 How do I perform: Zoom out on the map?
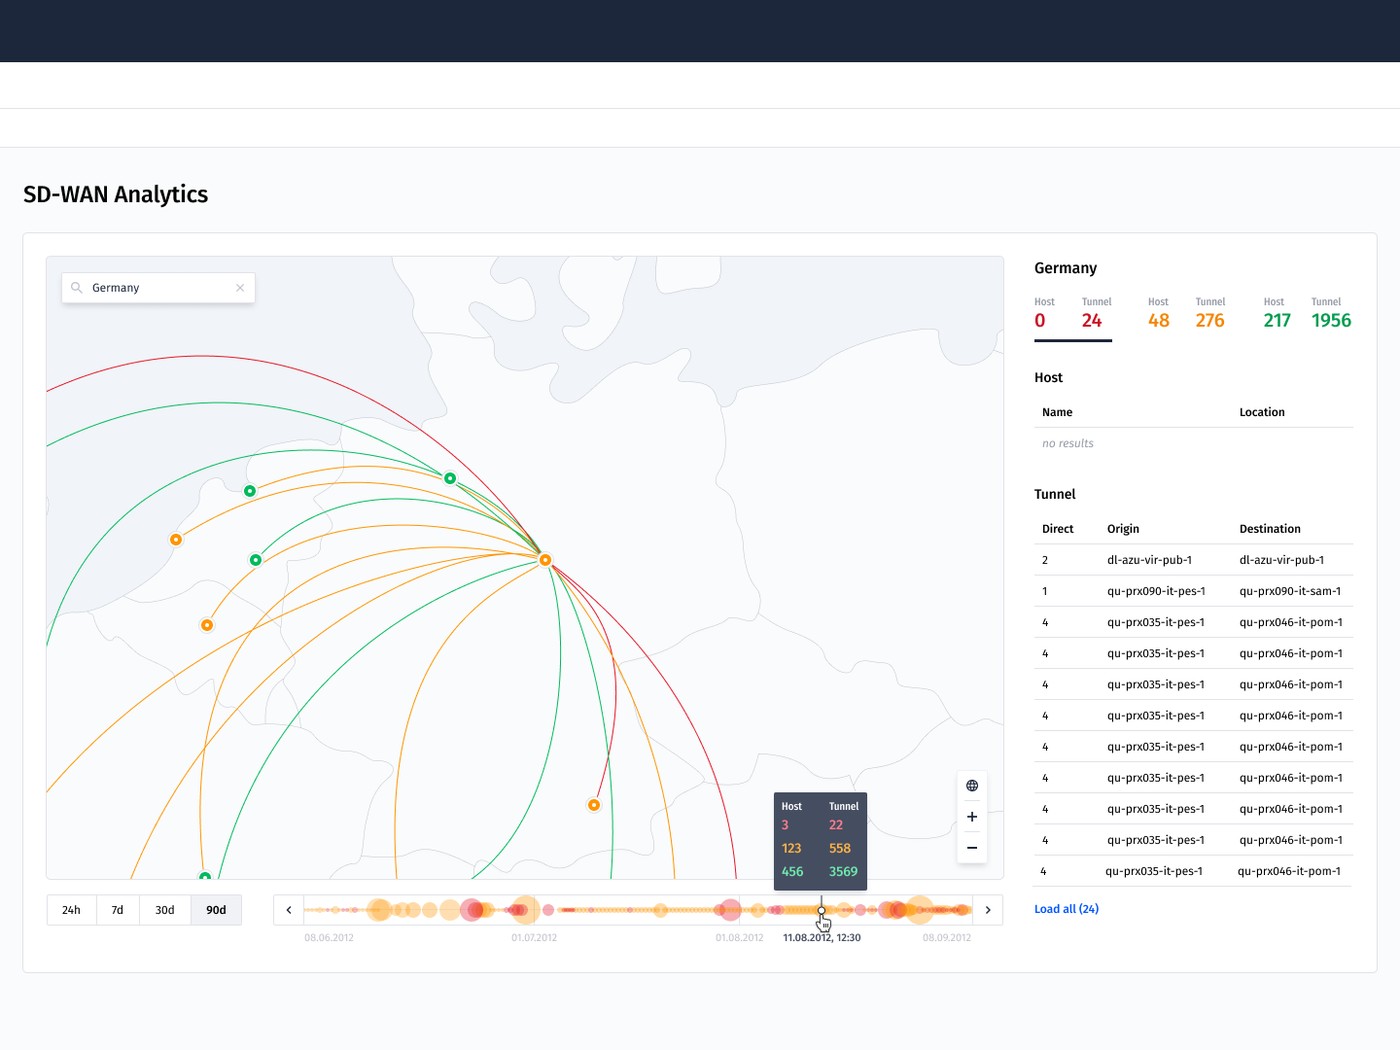972,848
